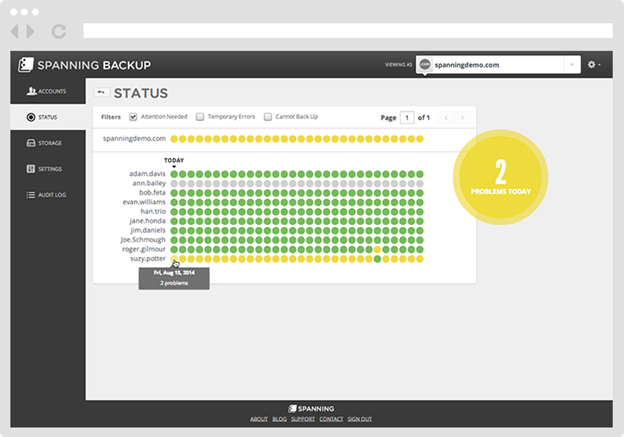Image resolution: width=624 pixels, height=437 pixels.
Task: Go to Settings in the sidebar
Action: click(x=48, y=169)
